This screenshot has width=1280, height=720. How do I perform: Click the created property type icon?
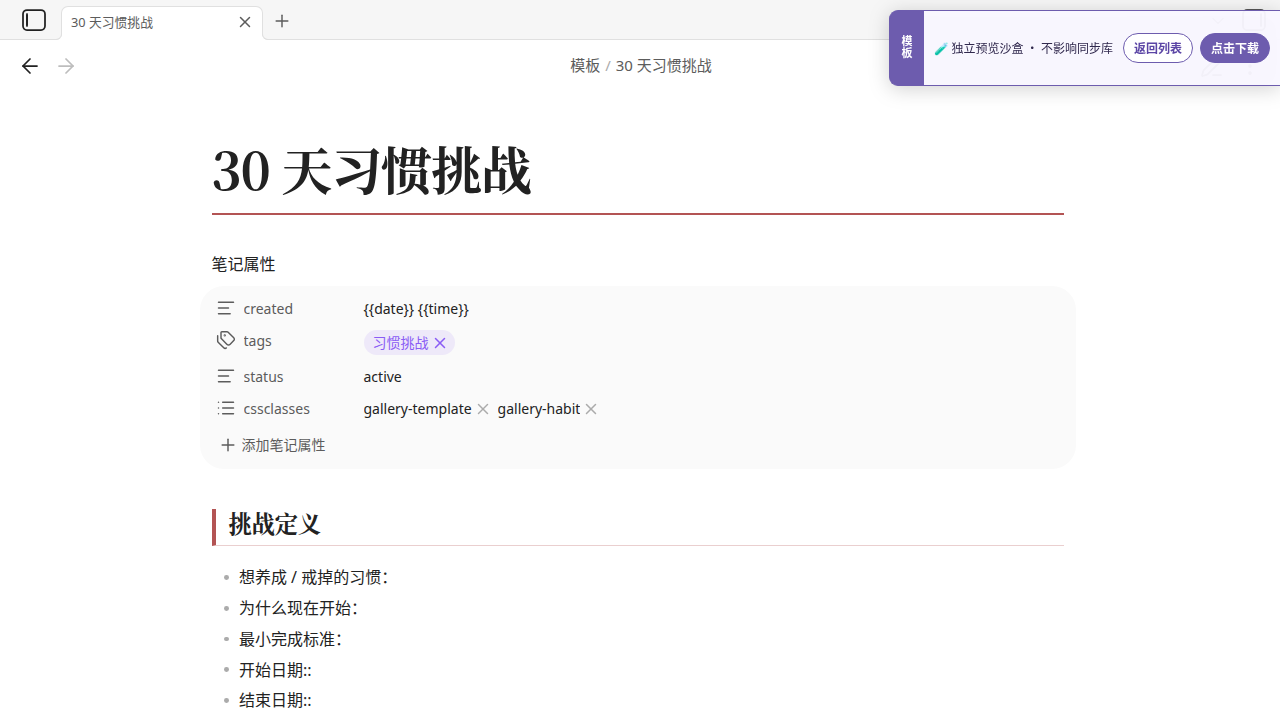(226, 308)
